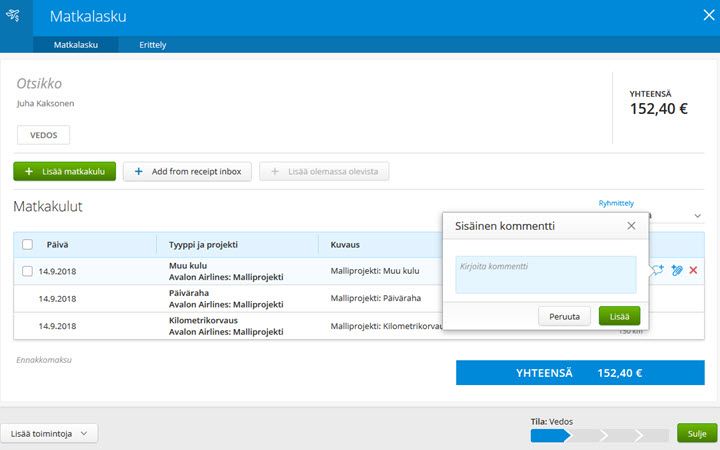
Task: Close the Matkalasku window with the X
Action: (x=709, y=15)
